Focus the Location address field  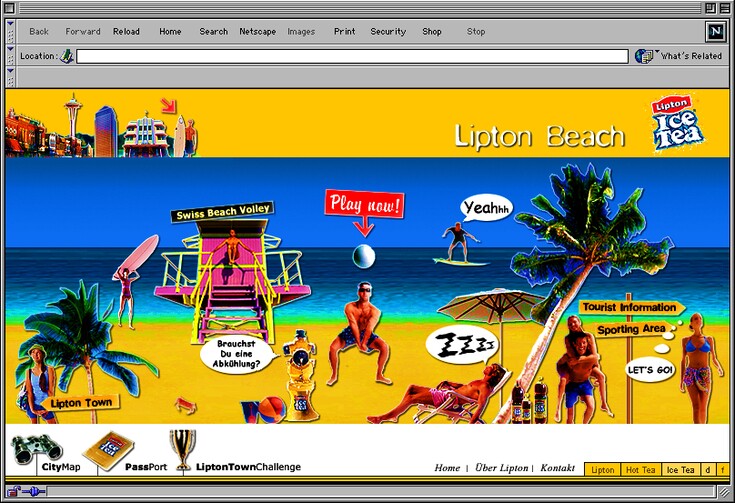point(352,56)
